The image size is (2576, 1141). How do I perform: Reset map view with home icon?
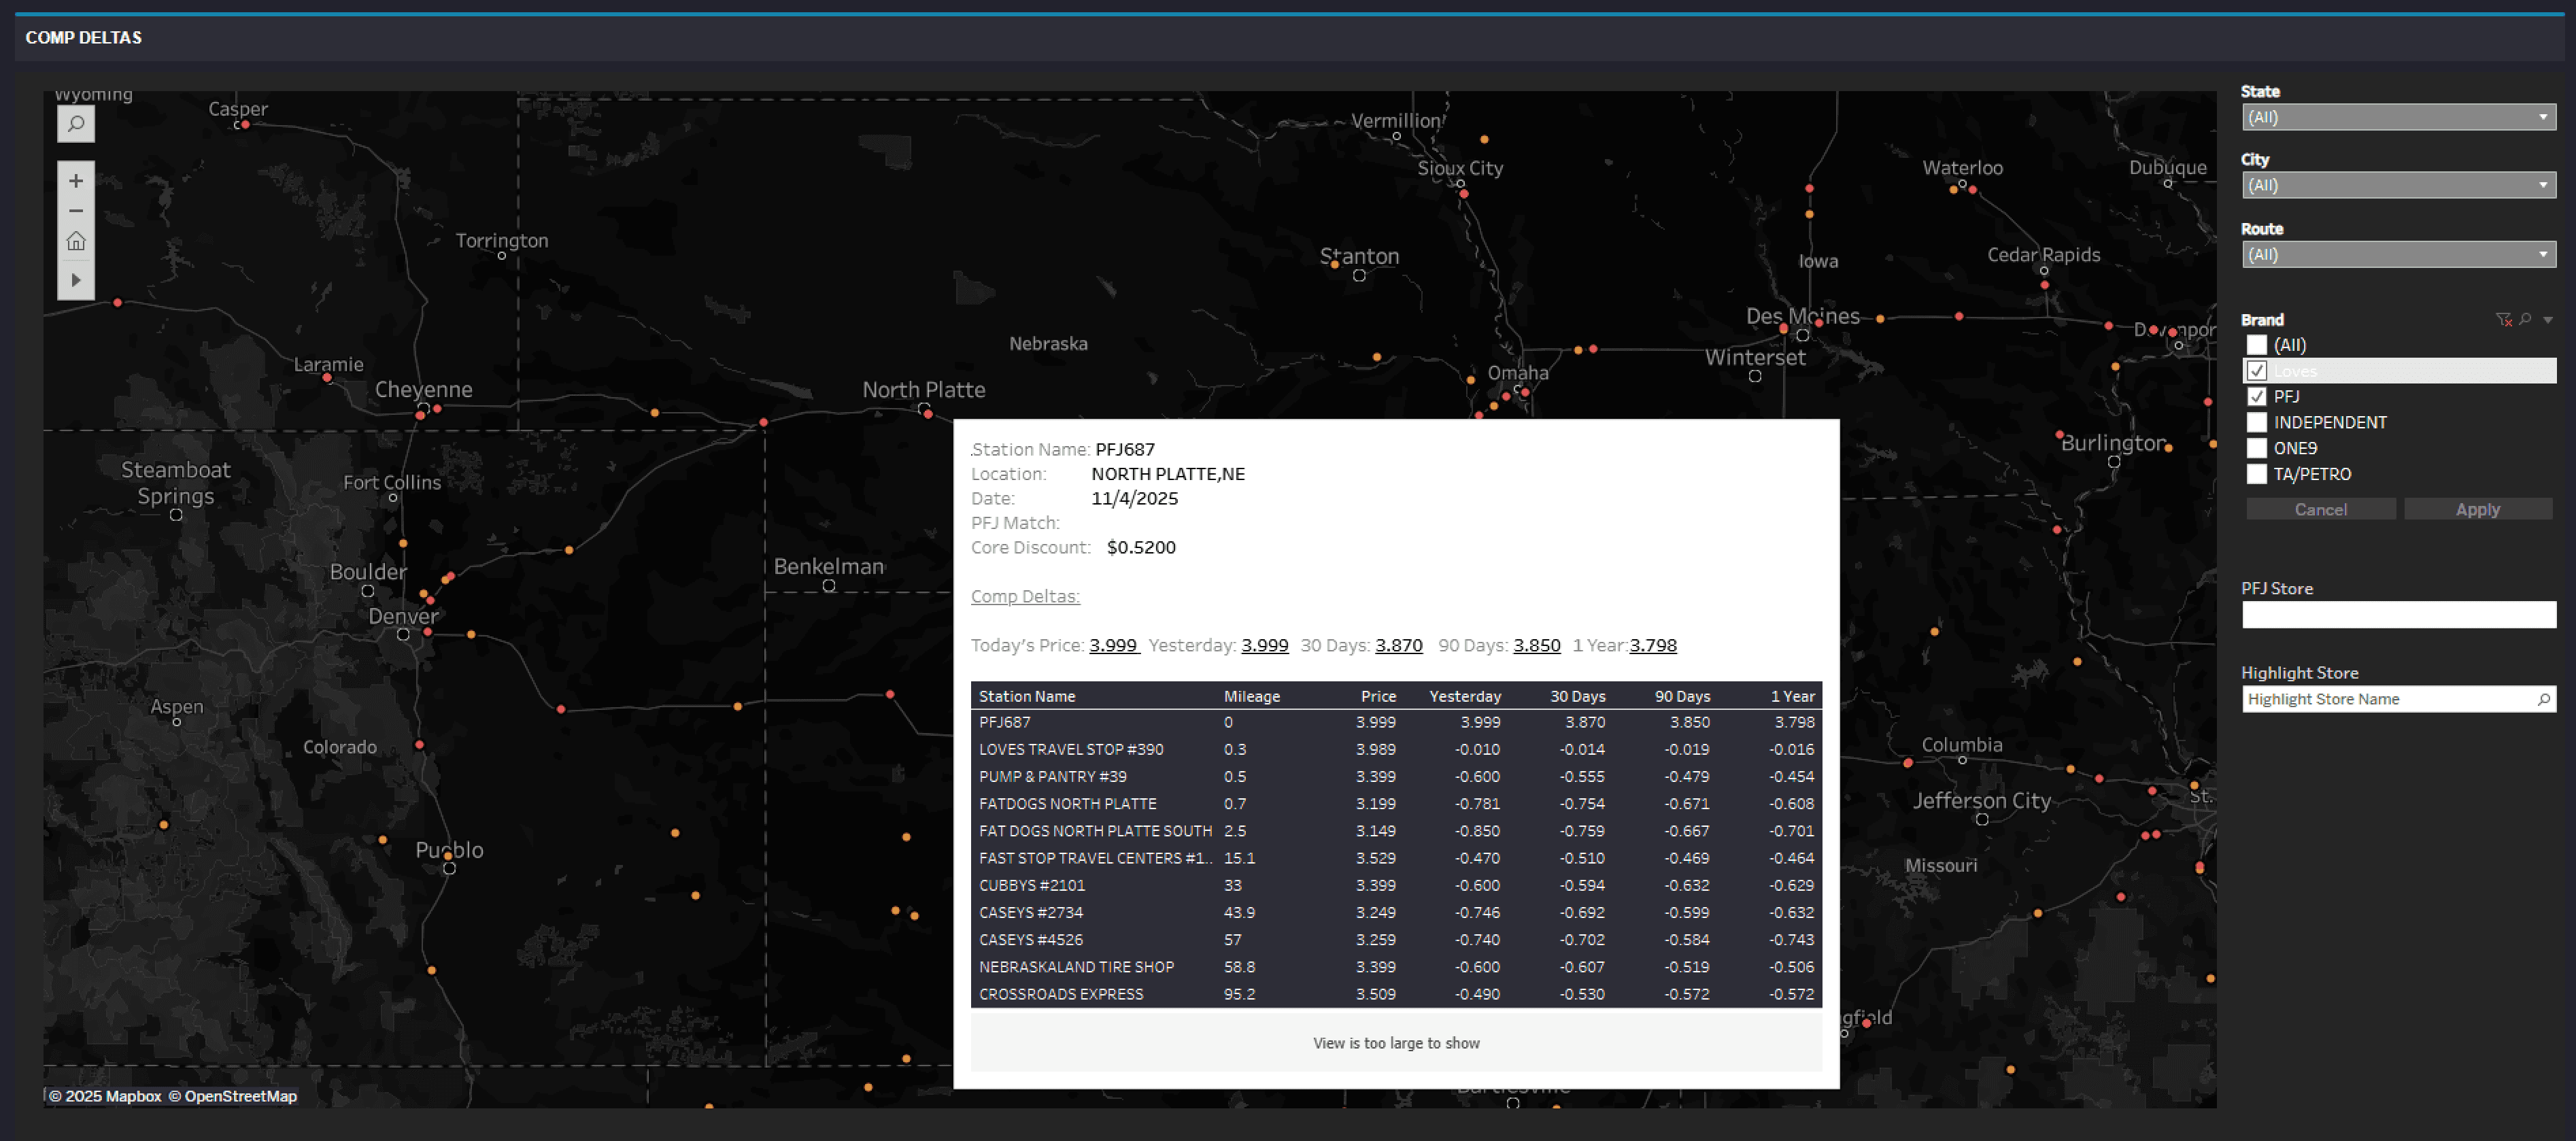(x=76, y=241)
